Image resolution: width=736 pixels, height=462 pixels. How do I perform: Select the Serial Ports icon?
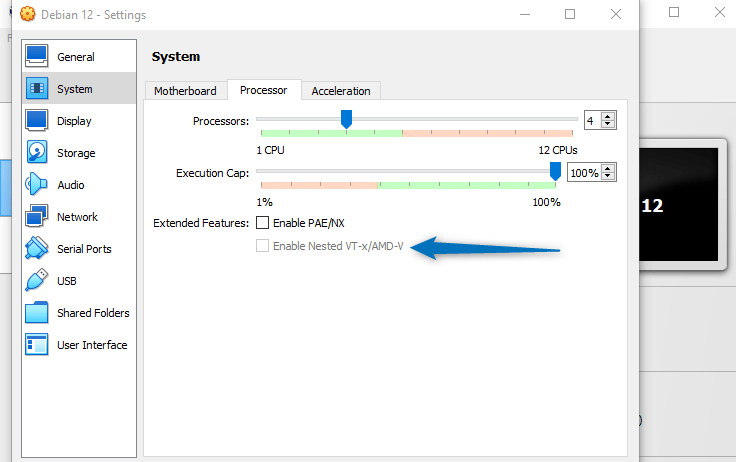(37, 249)
